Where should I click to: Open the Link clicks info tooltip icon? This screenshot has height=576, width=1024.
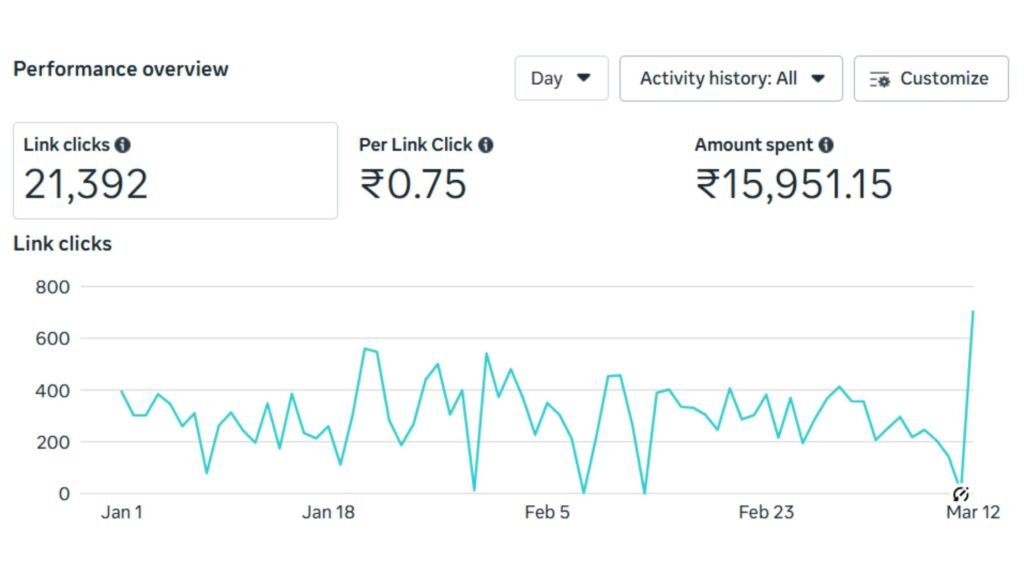pyautogui.click(x=122, y=144)
